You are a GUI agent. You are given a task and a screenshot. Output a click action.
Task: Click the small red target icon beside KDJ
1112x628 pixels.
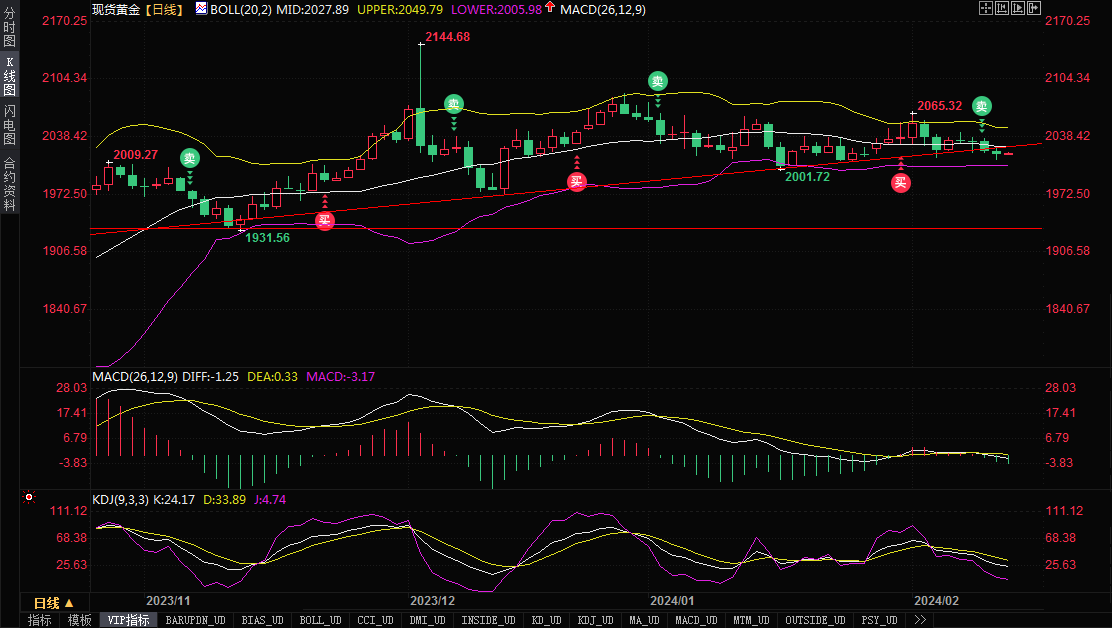coord(28,496)
